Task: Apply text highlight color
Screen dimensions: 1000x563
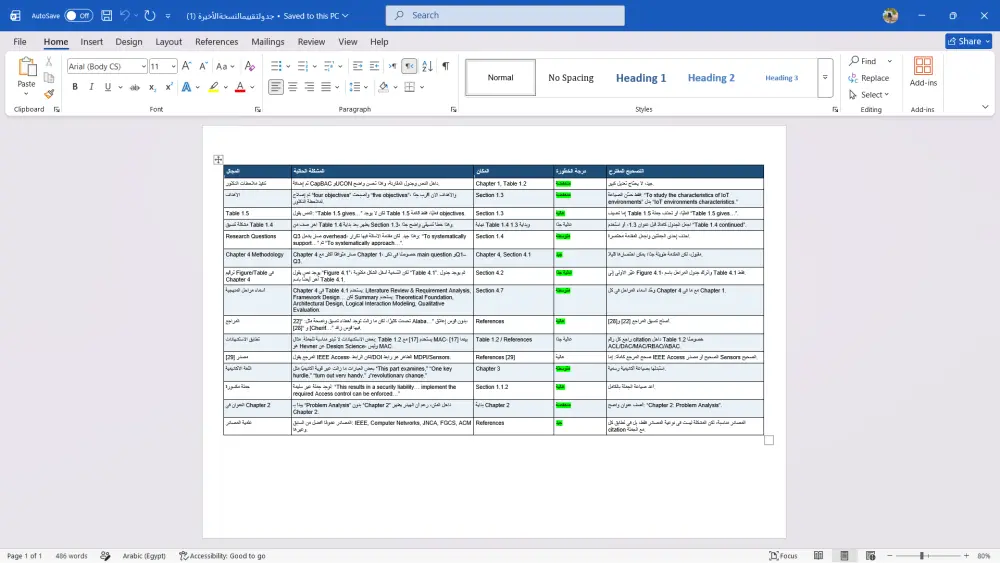Action: coord(214,87)
